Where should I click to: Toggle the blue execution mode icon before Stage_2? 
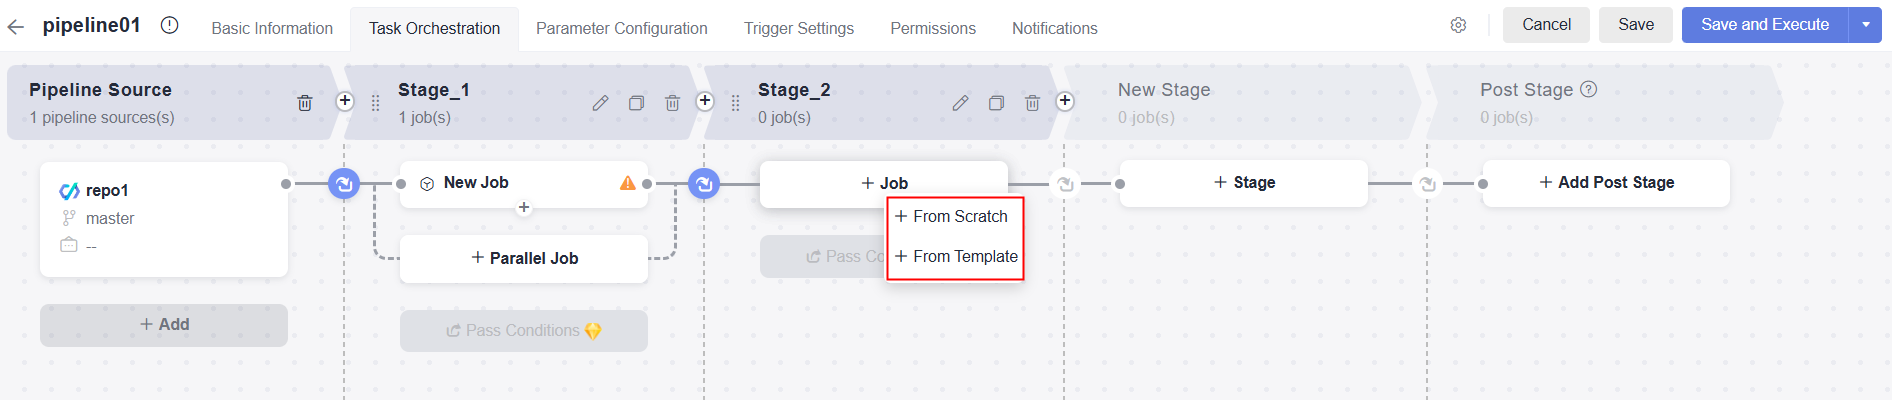pyautogui.click(x=704, y=184)
